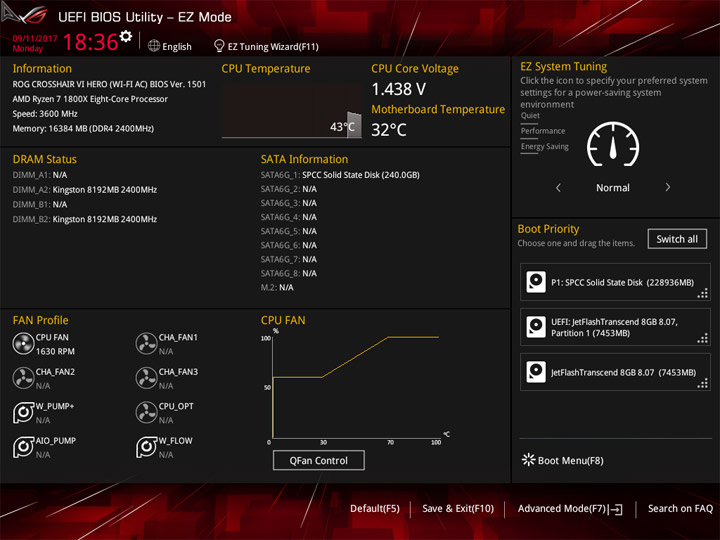Viewport: 720px width, 540px height.
Task: Select the AIO_PUMP pump icon
Action: pyautogui.click(x=23, y=447)
